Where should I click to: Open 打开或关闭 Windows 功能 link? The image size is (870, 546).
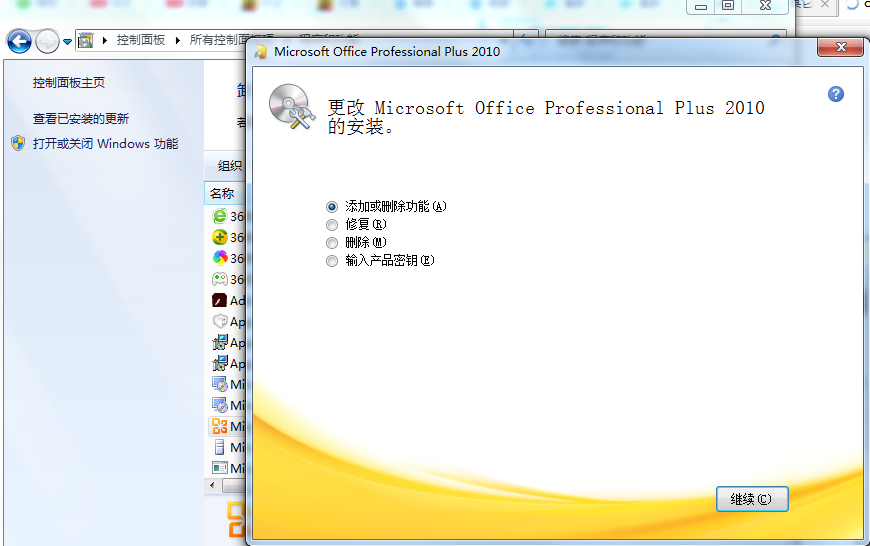click(105, 144)
